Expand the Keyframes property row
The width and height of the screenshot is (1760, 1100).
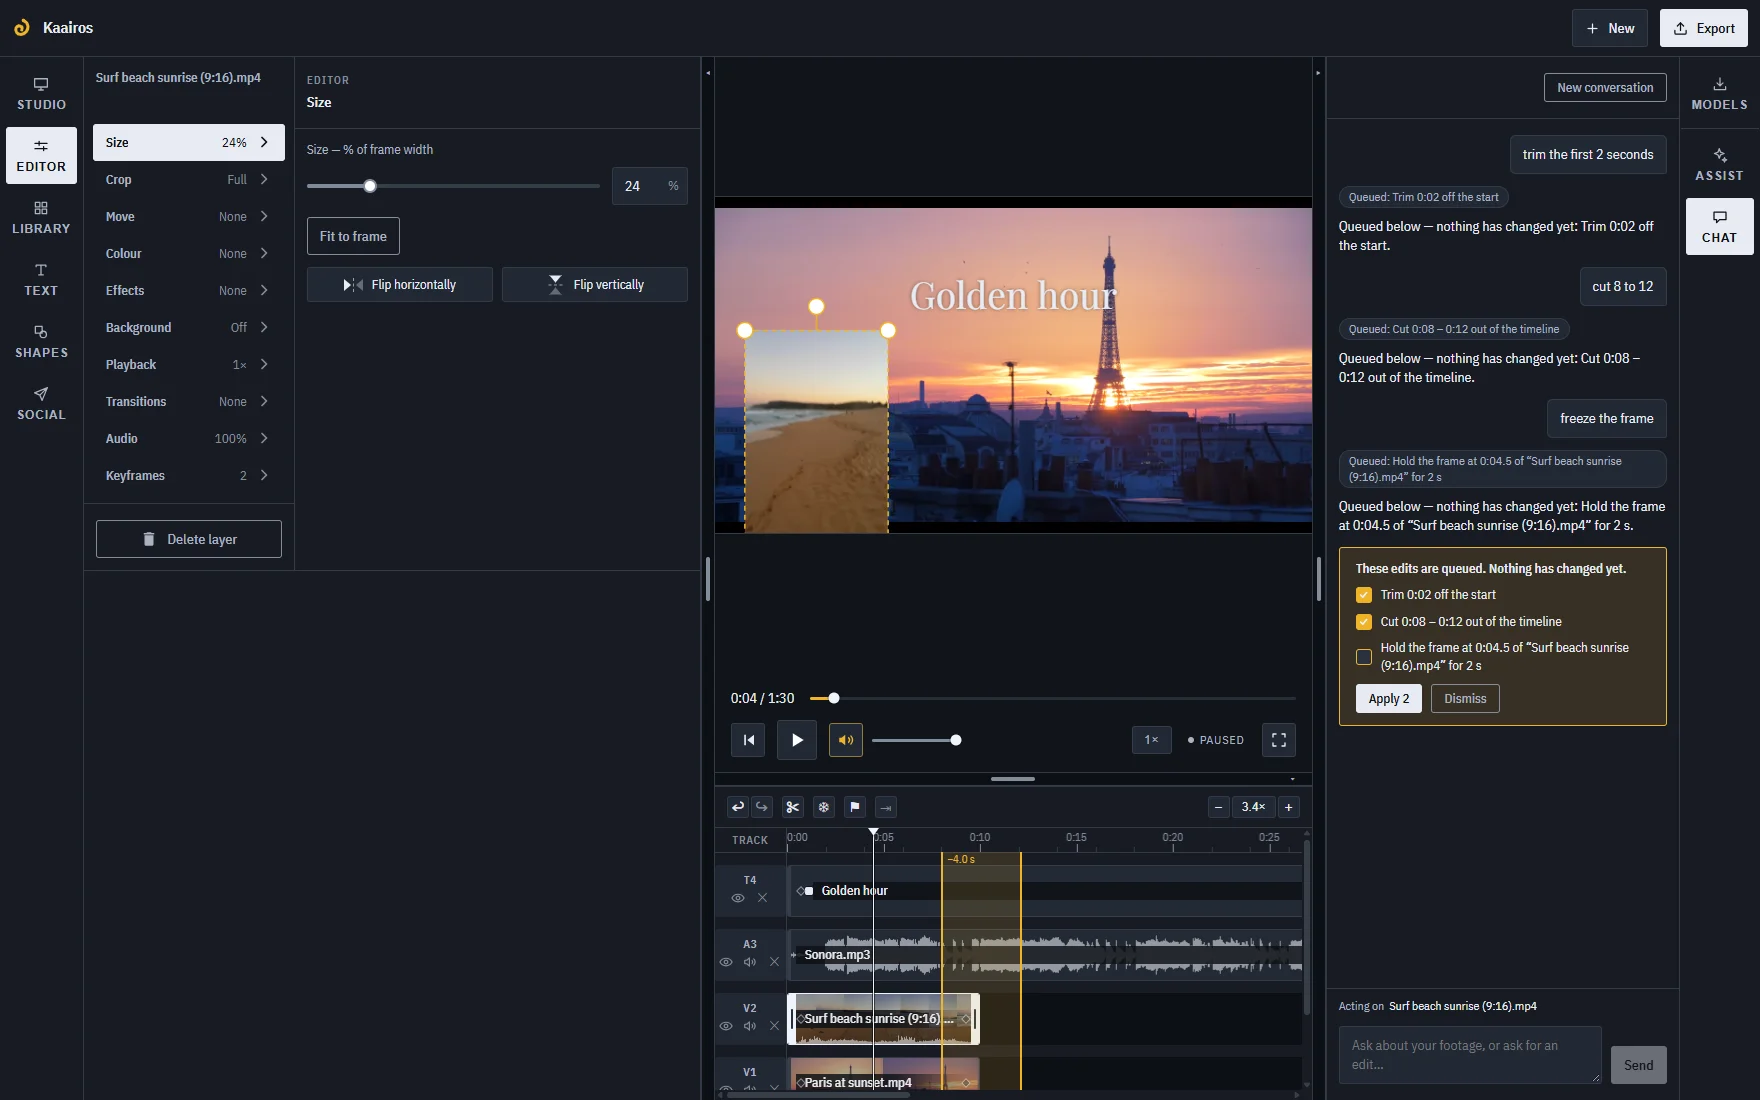189,476
